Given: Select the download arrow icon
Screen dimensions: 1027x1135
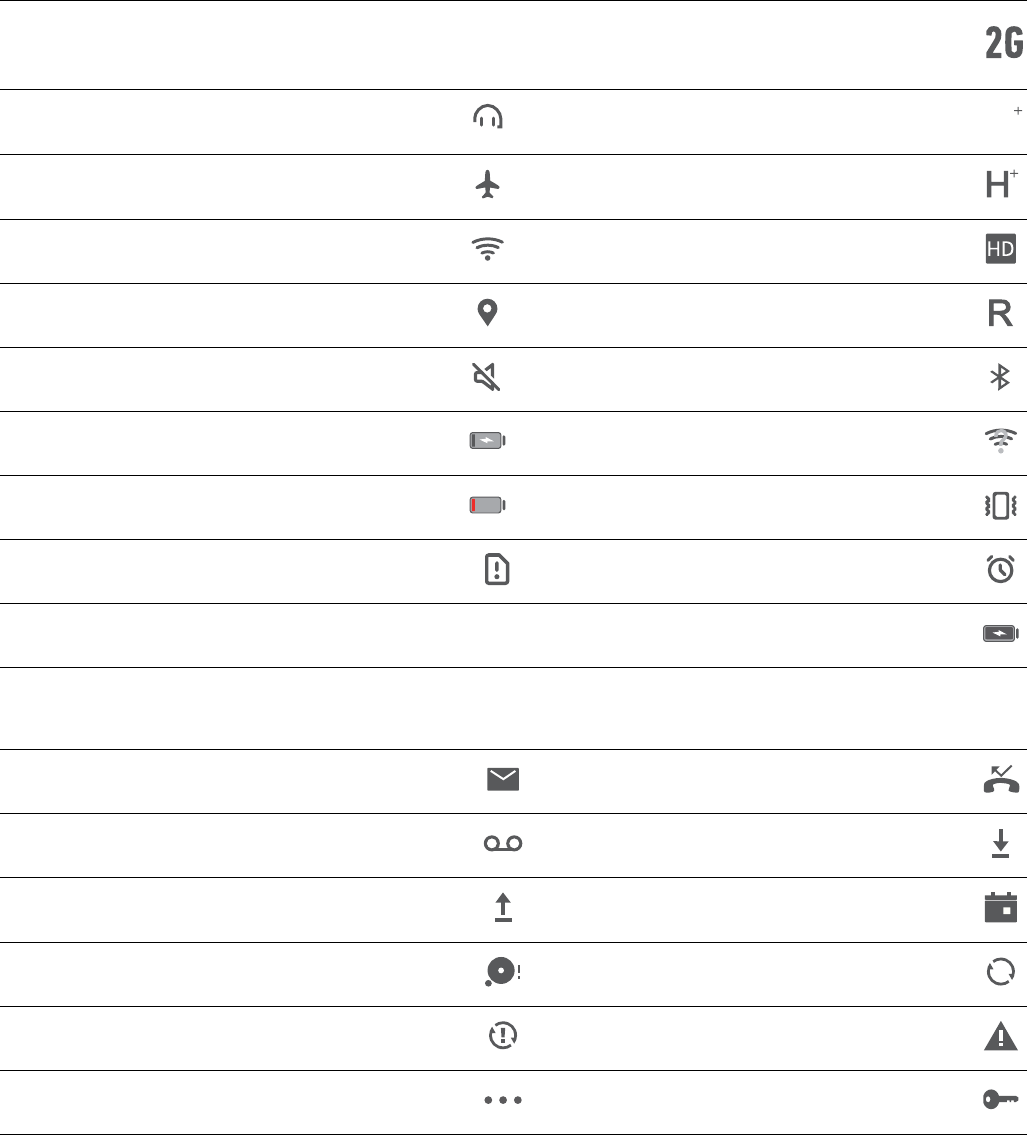Looking at the screenshot, I should click(x=999, y=844).
